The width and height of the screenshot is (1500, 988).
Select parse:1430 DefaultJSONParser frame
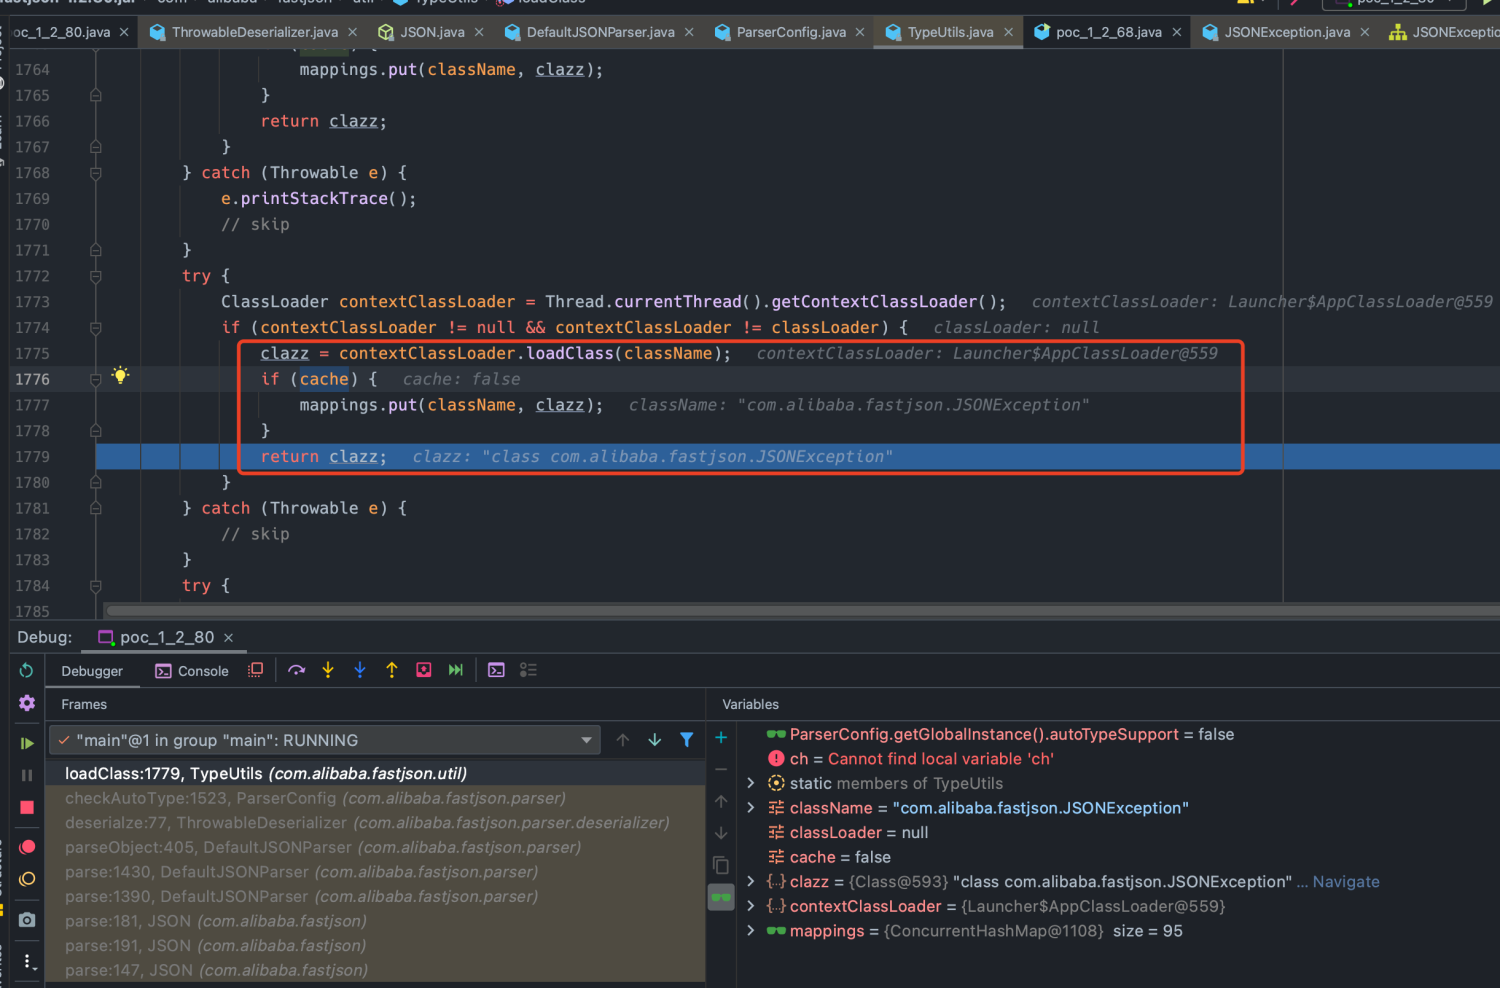[375, 872]
